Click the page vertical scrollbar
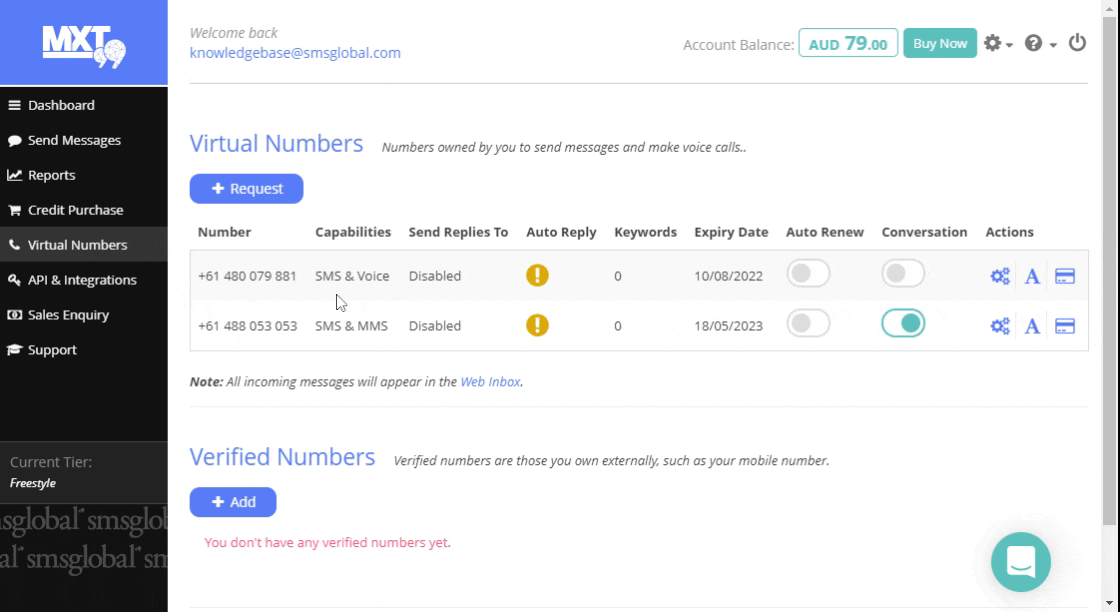The image size is (1120, 612). (x=1111, y=300)
